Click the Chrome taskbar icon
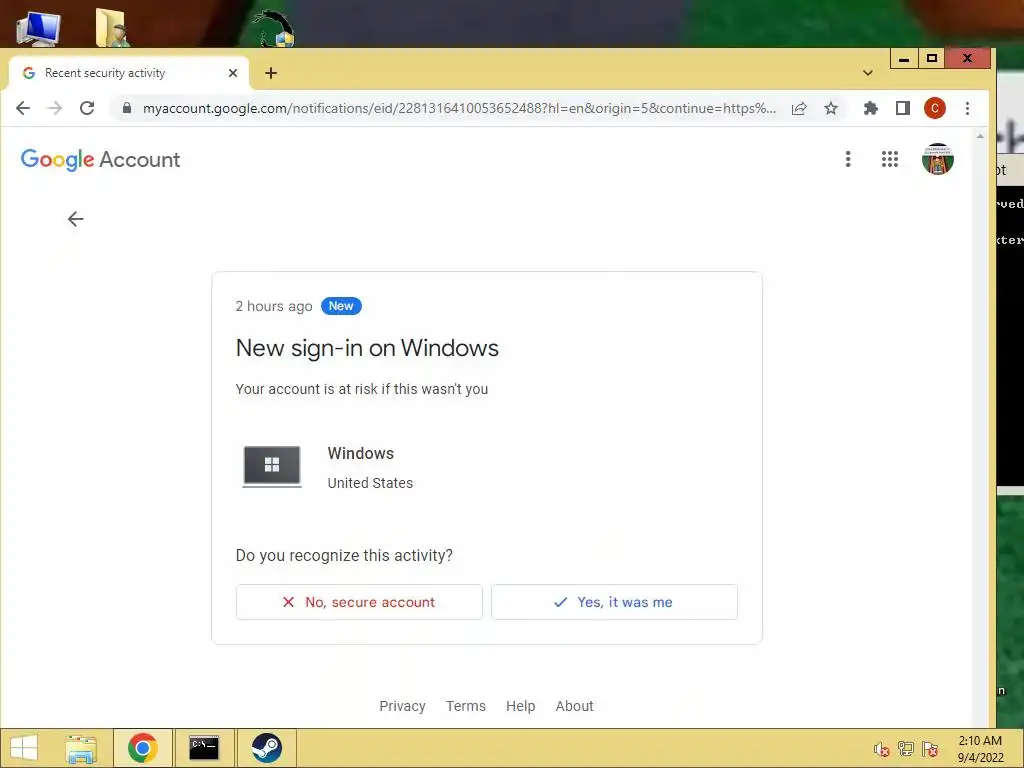1024x768 pixels. pos(142,748)
